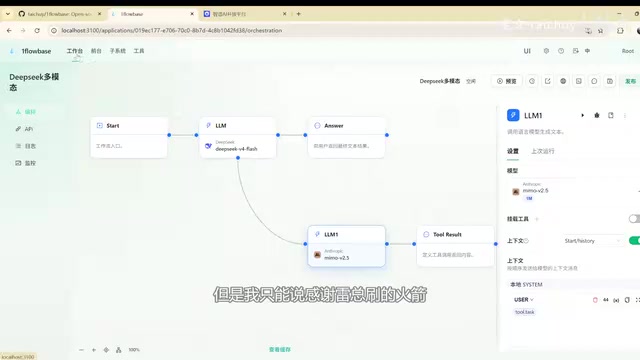Image resolution: width=640 pixels, height=360 pixels.
Task: Click the document-plus icon in header
Action: tap(576, 51)
